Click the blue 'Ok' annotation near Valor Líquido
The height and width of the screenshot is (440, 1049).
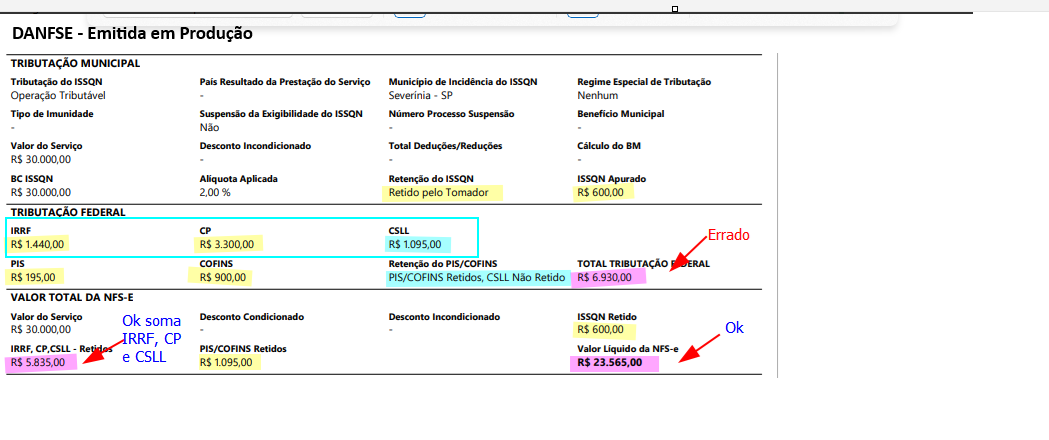coord(734,328)
